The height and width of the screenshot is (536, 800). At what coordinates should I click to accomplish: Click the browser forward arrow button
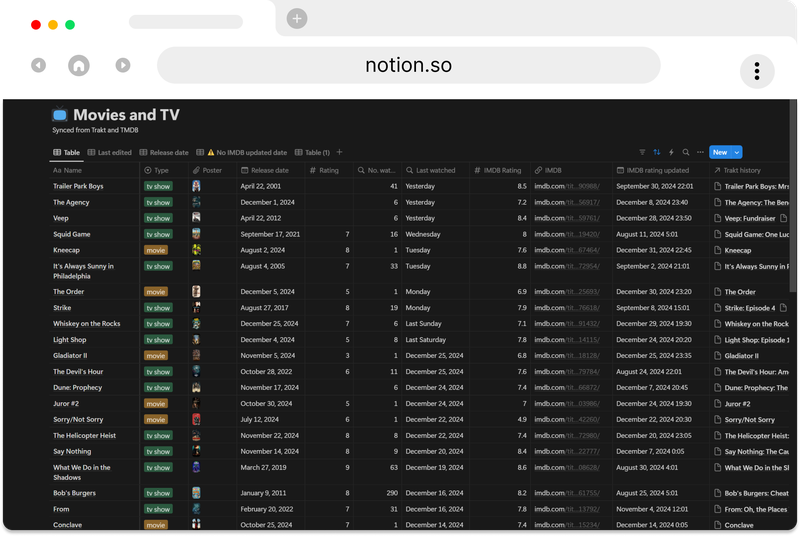tap(122, 65)
